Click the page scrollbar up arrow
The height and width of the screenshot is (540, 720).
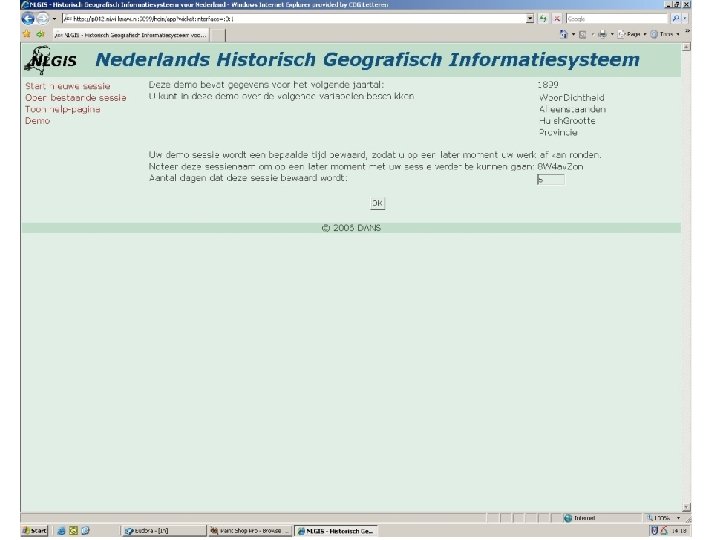[x=686, y=48]
